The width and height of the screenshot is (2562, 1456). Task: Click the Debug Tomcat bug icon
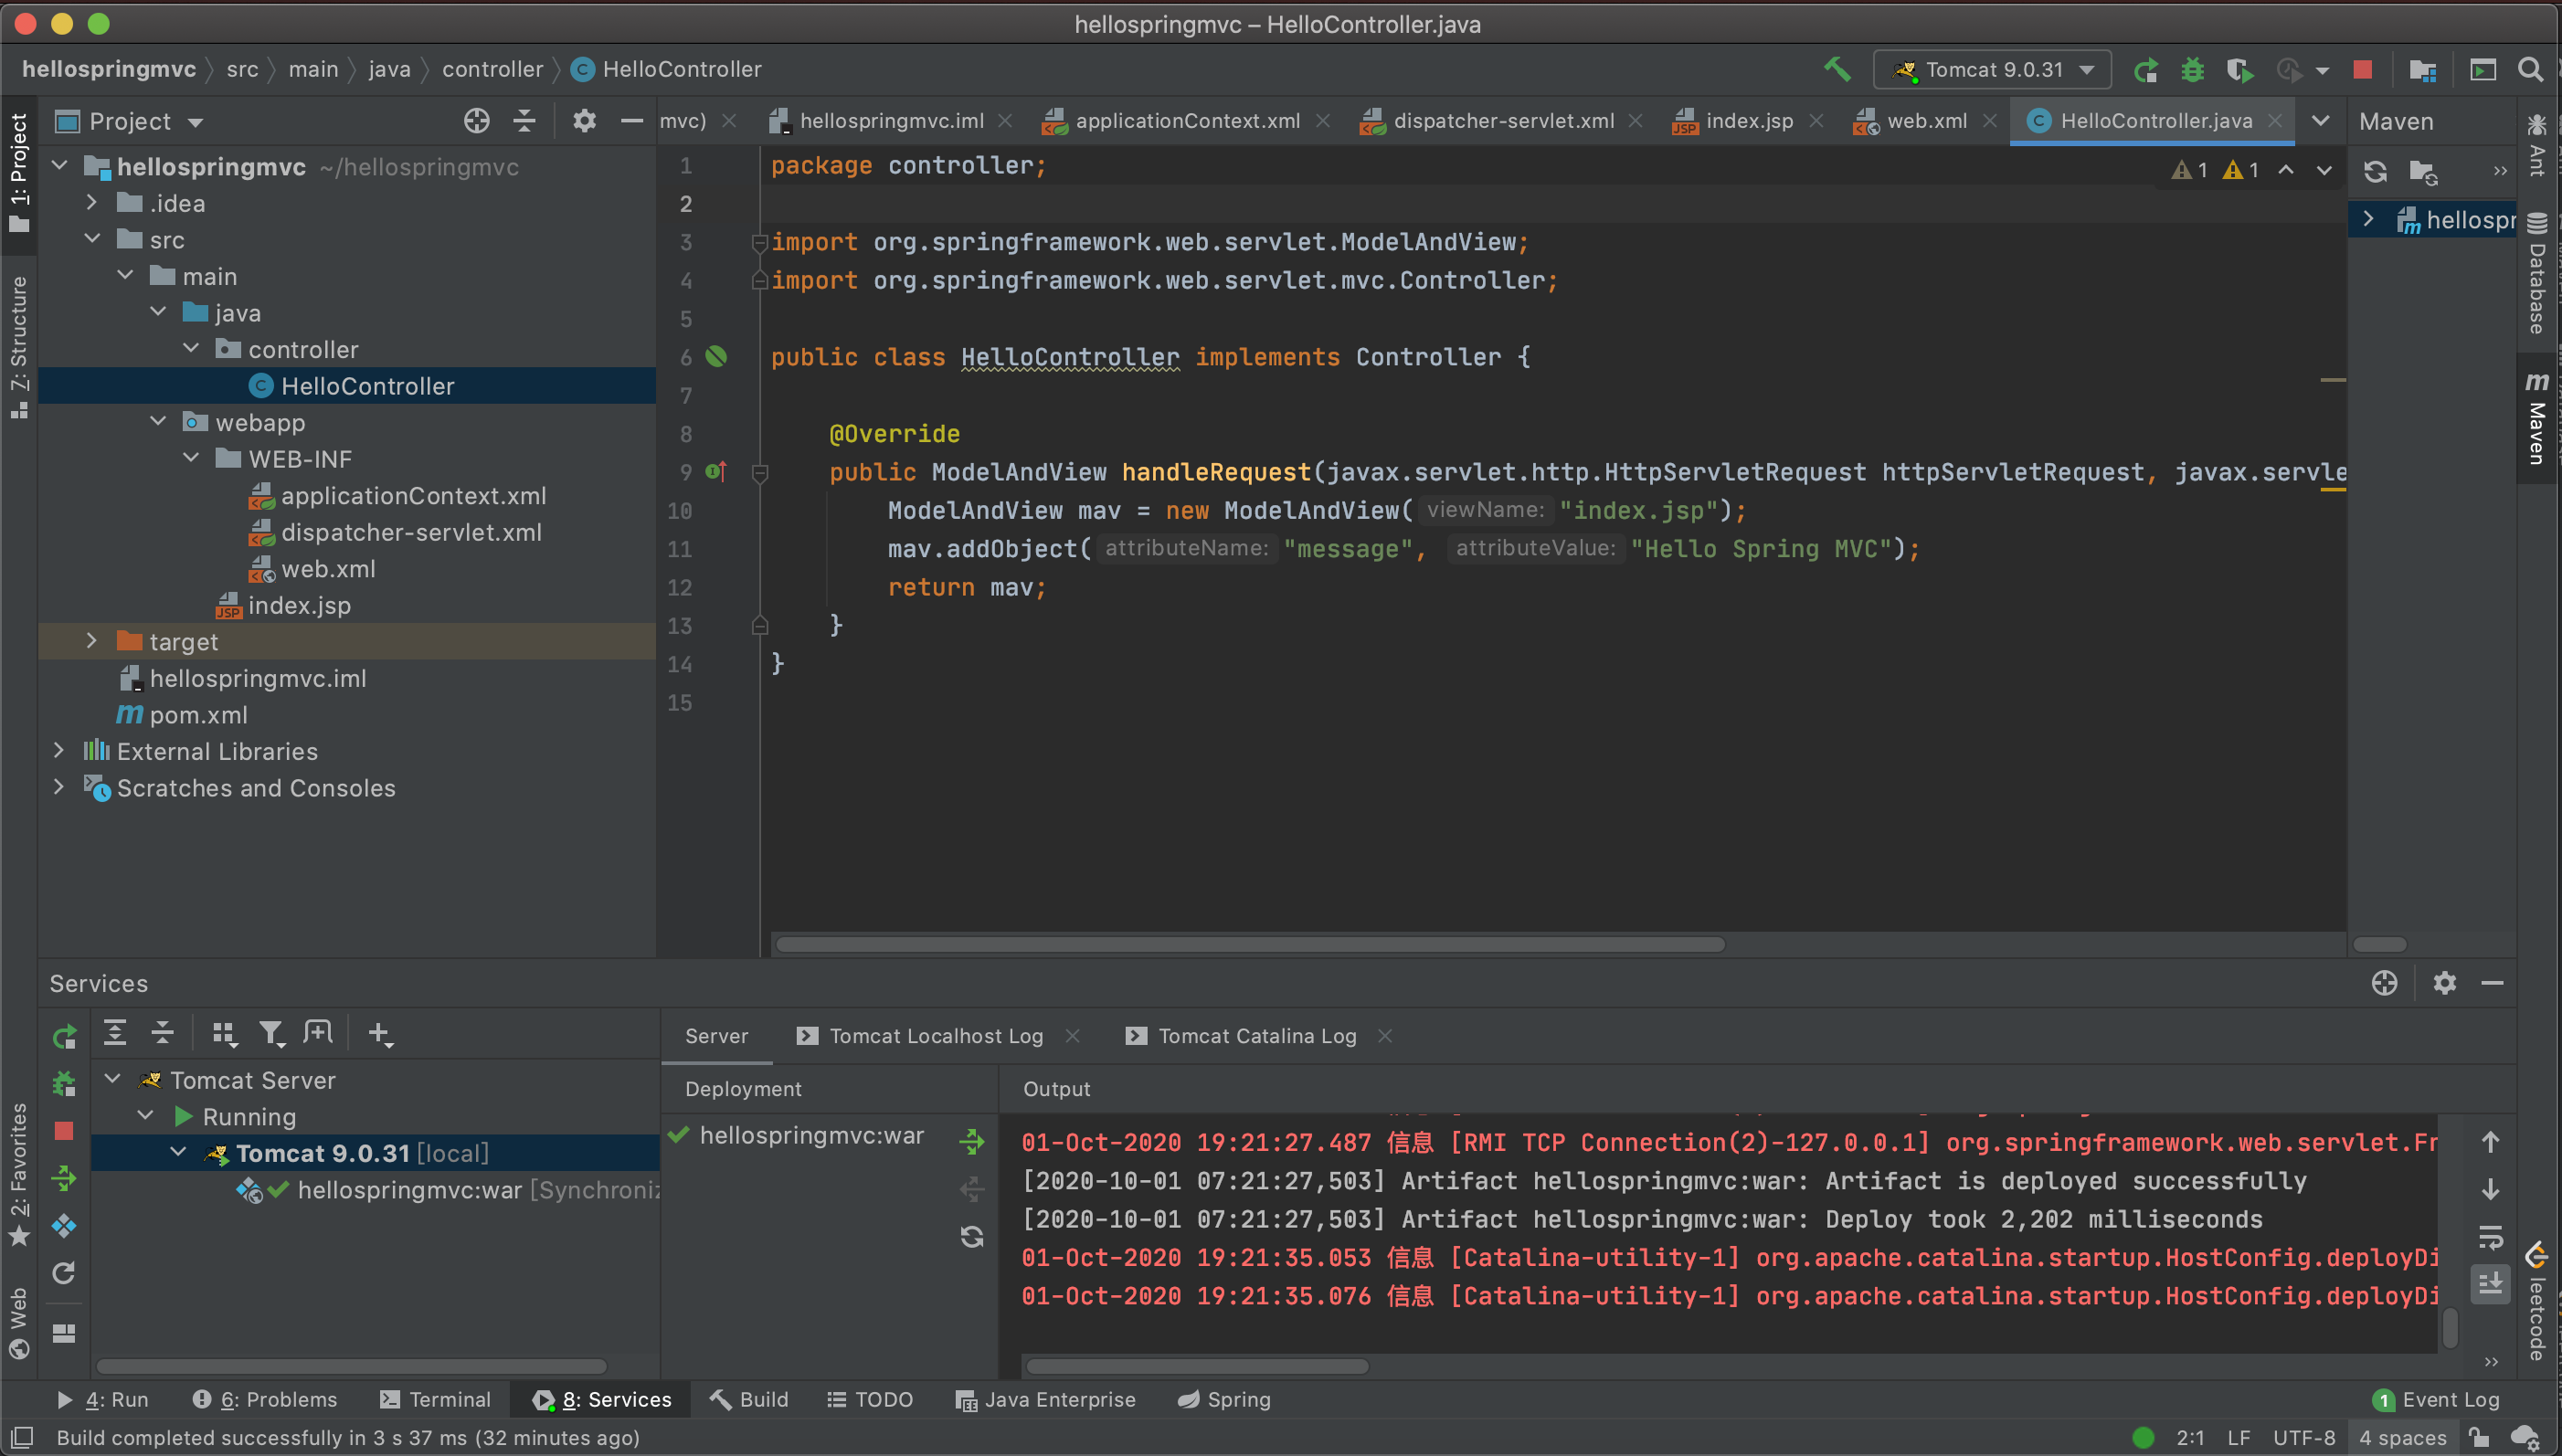[x=2192, y=70]
